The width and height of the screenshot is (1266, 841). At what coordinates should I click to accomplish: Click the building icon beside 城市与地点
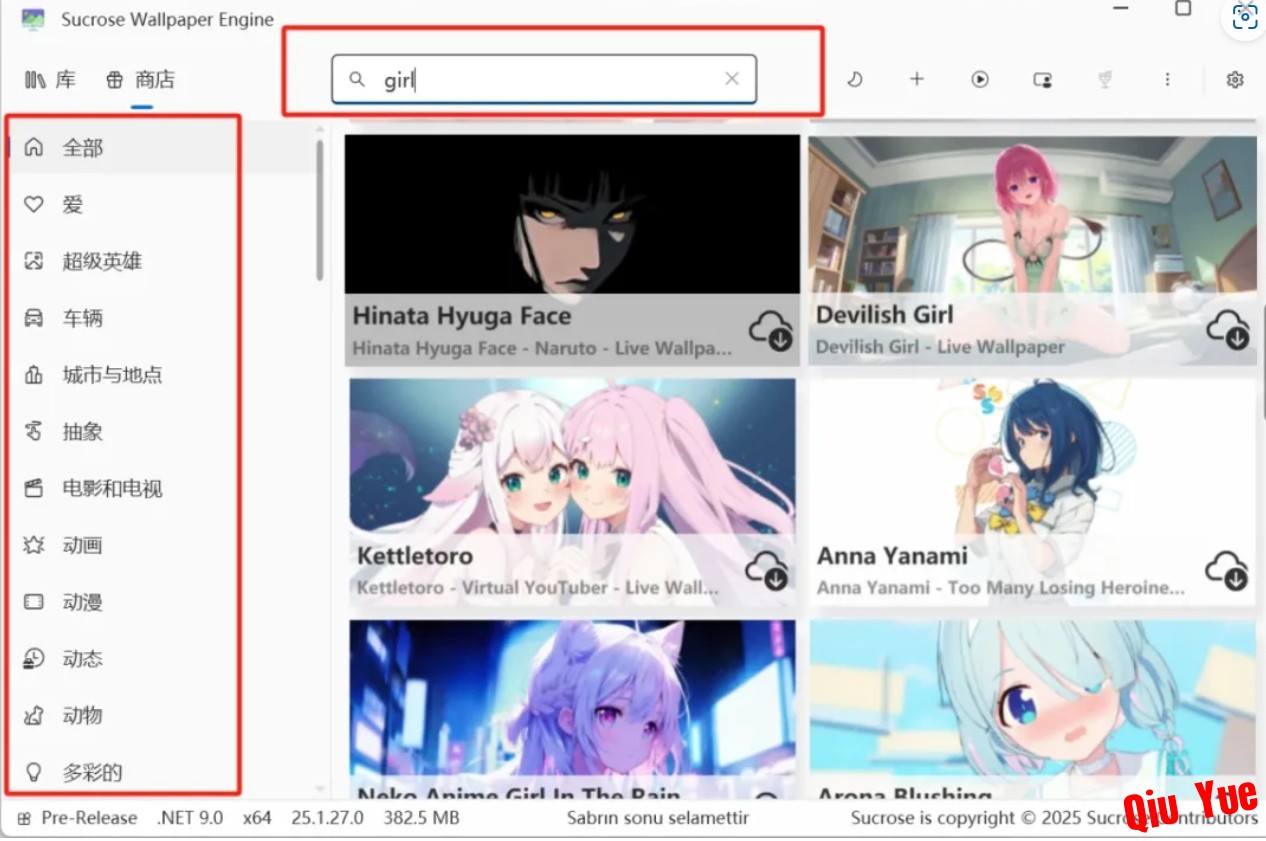[x=34, y=376]
